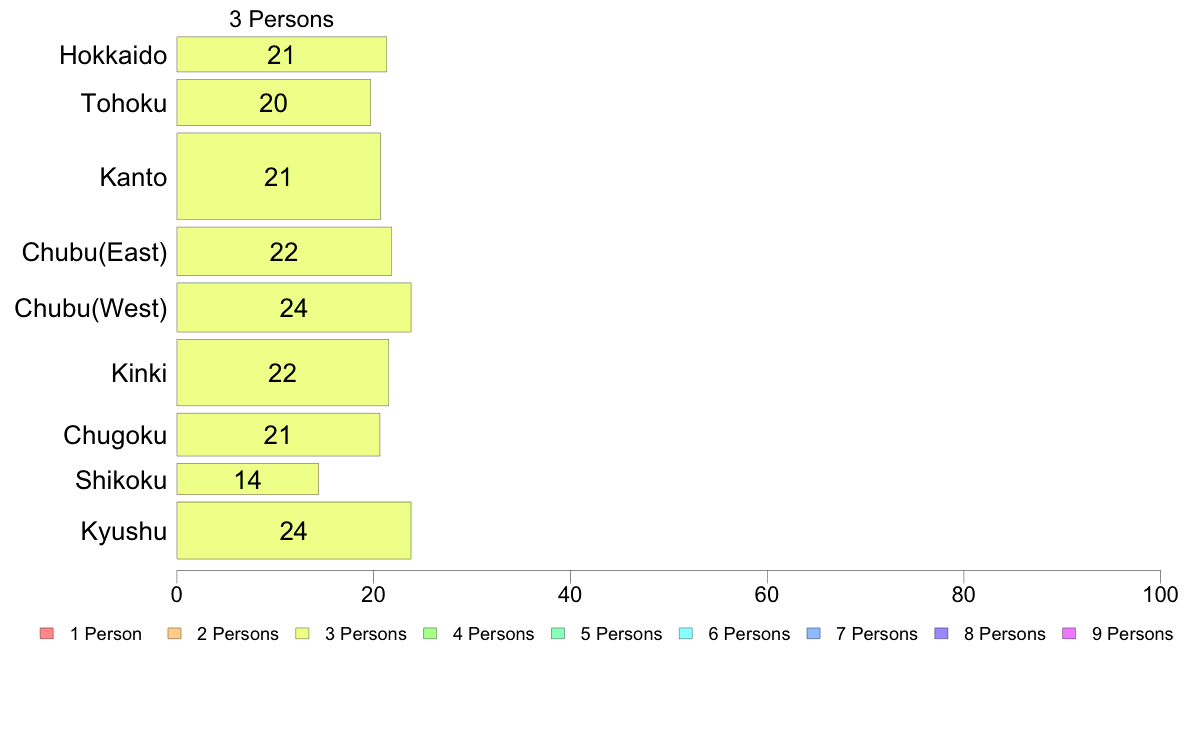
Task: Click the Chugoku row label
Action: 115,435
